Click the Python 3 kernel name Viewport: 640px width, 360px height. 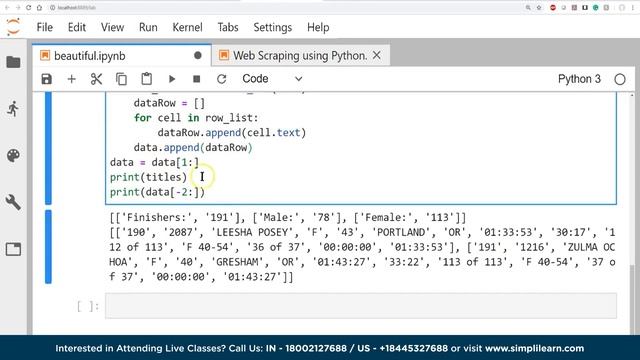pos(579,79)
